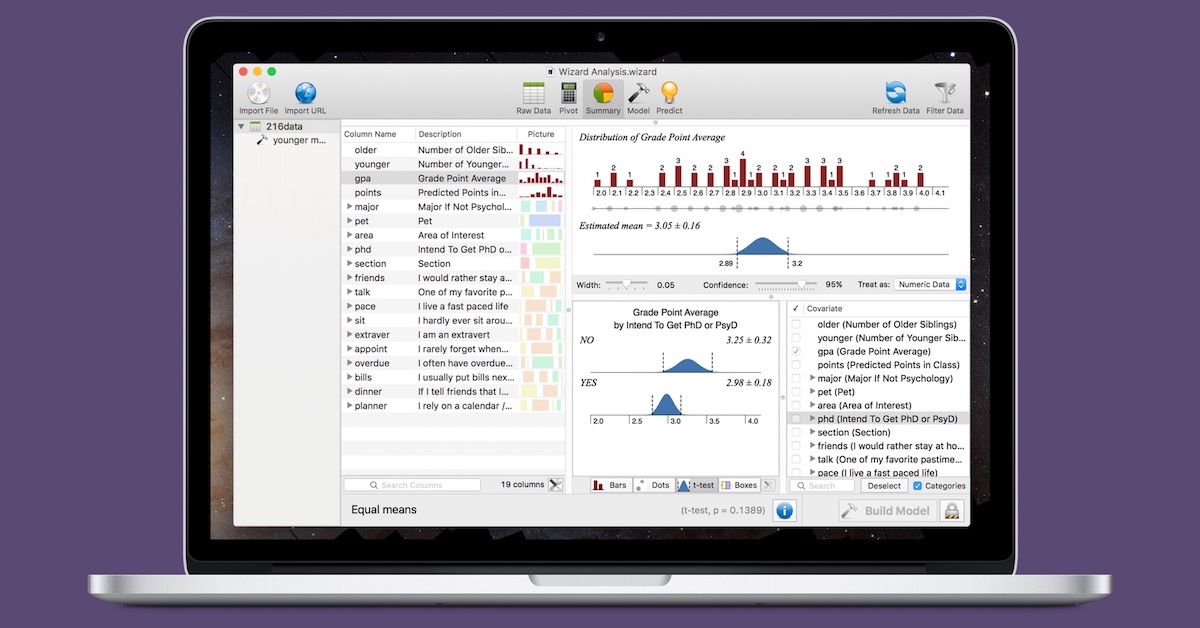Click the Search Columns field
The height and width of the screenshot is (628, 1200).
413,485
